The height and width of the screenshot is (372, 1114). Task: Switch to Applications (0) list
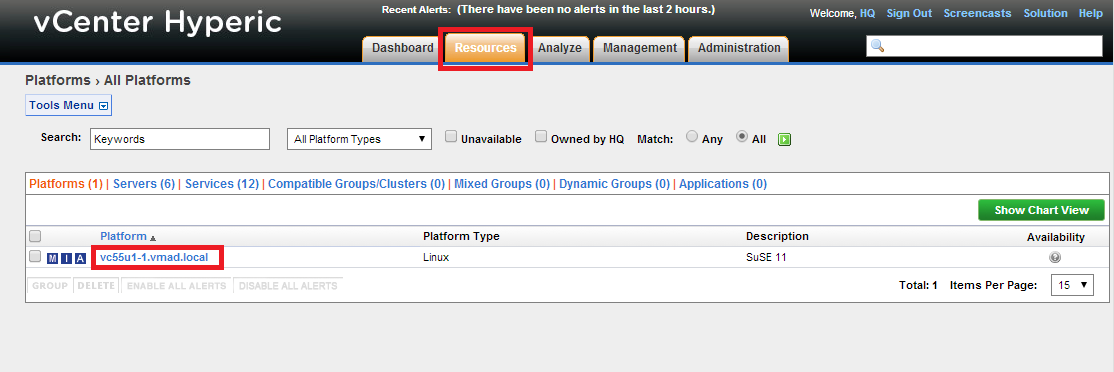[723, 184]
